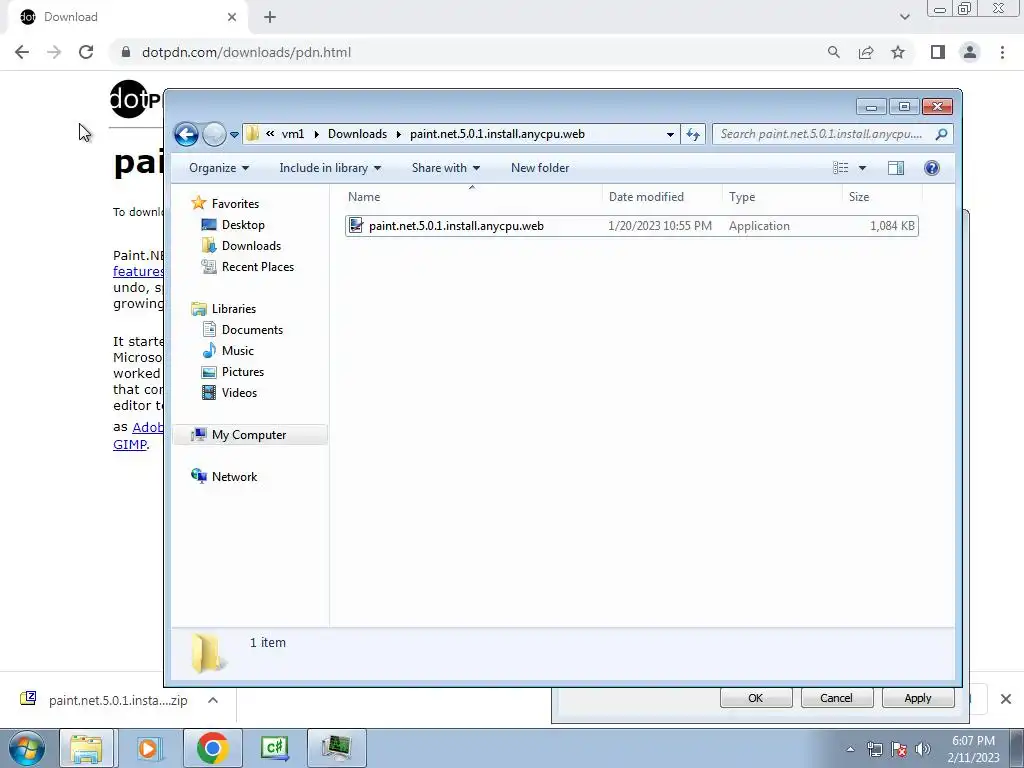Create a New folder
This screenshot has width=1024, height=768.
click(540, 168)
